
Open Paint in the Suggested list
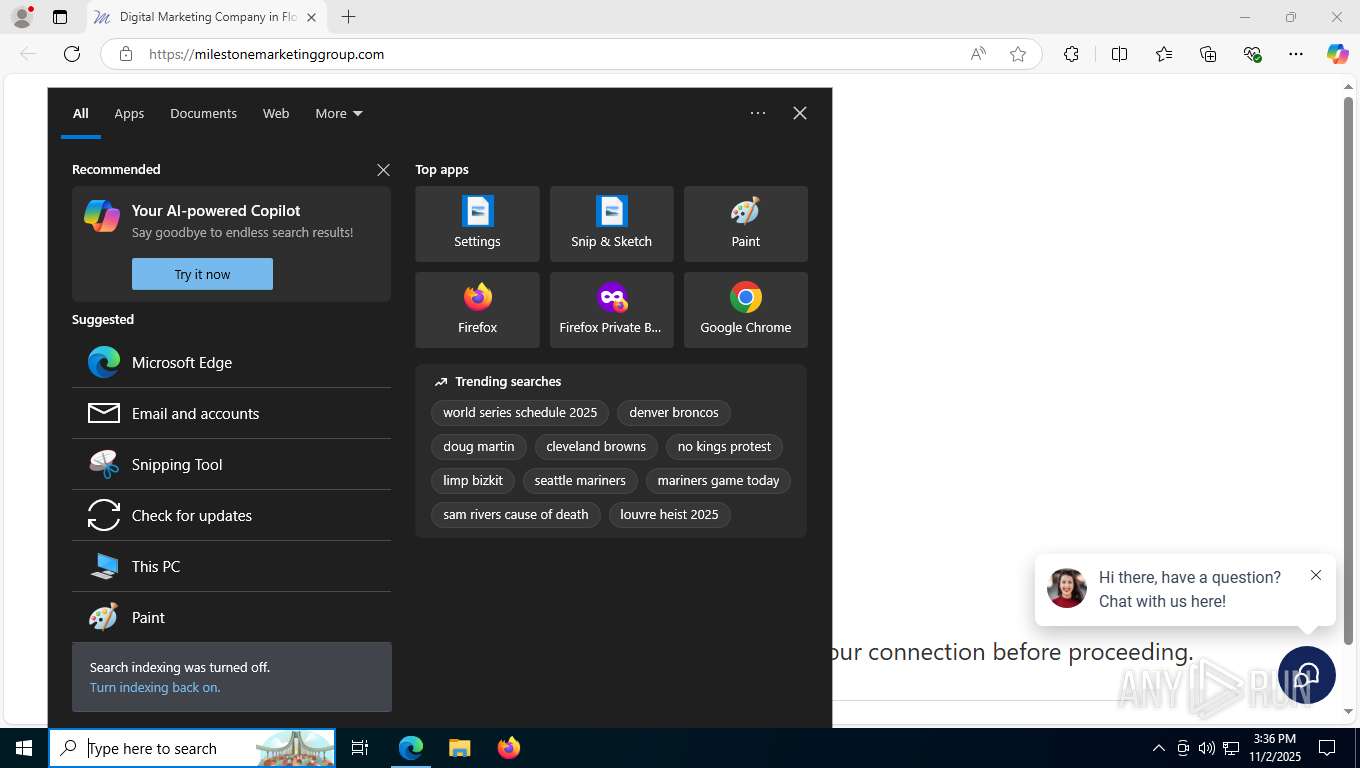click(231, 617)
